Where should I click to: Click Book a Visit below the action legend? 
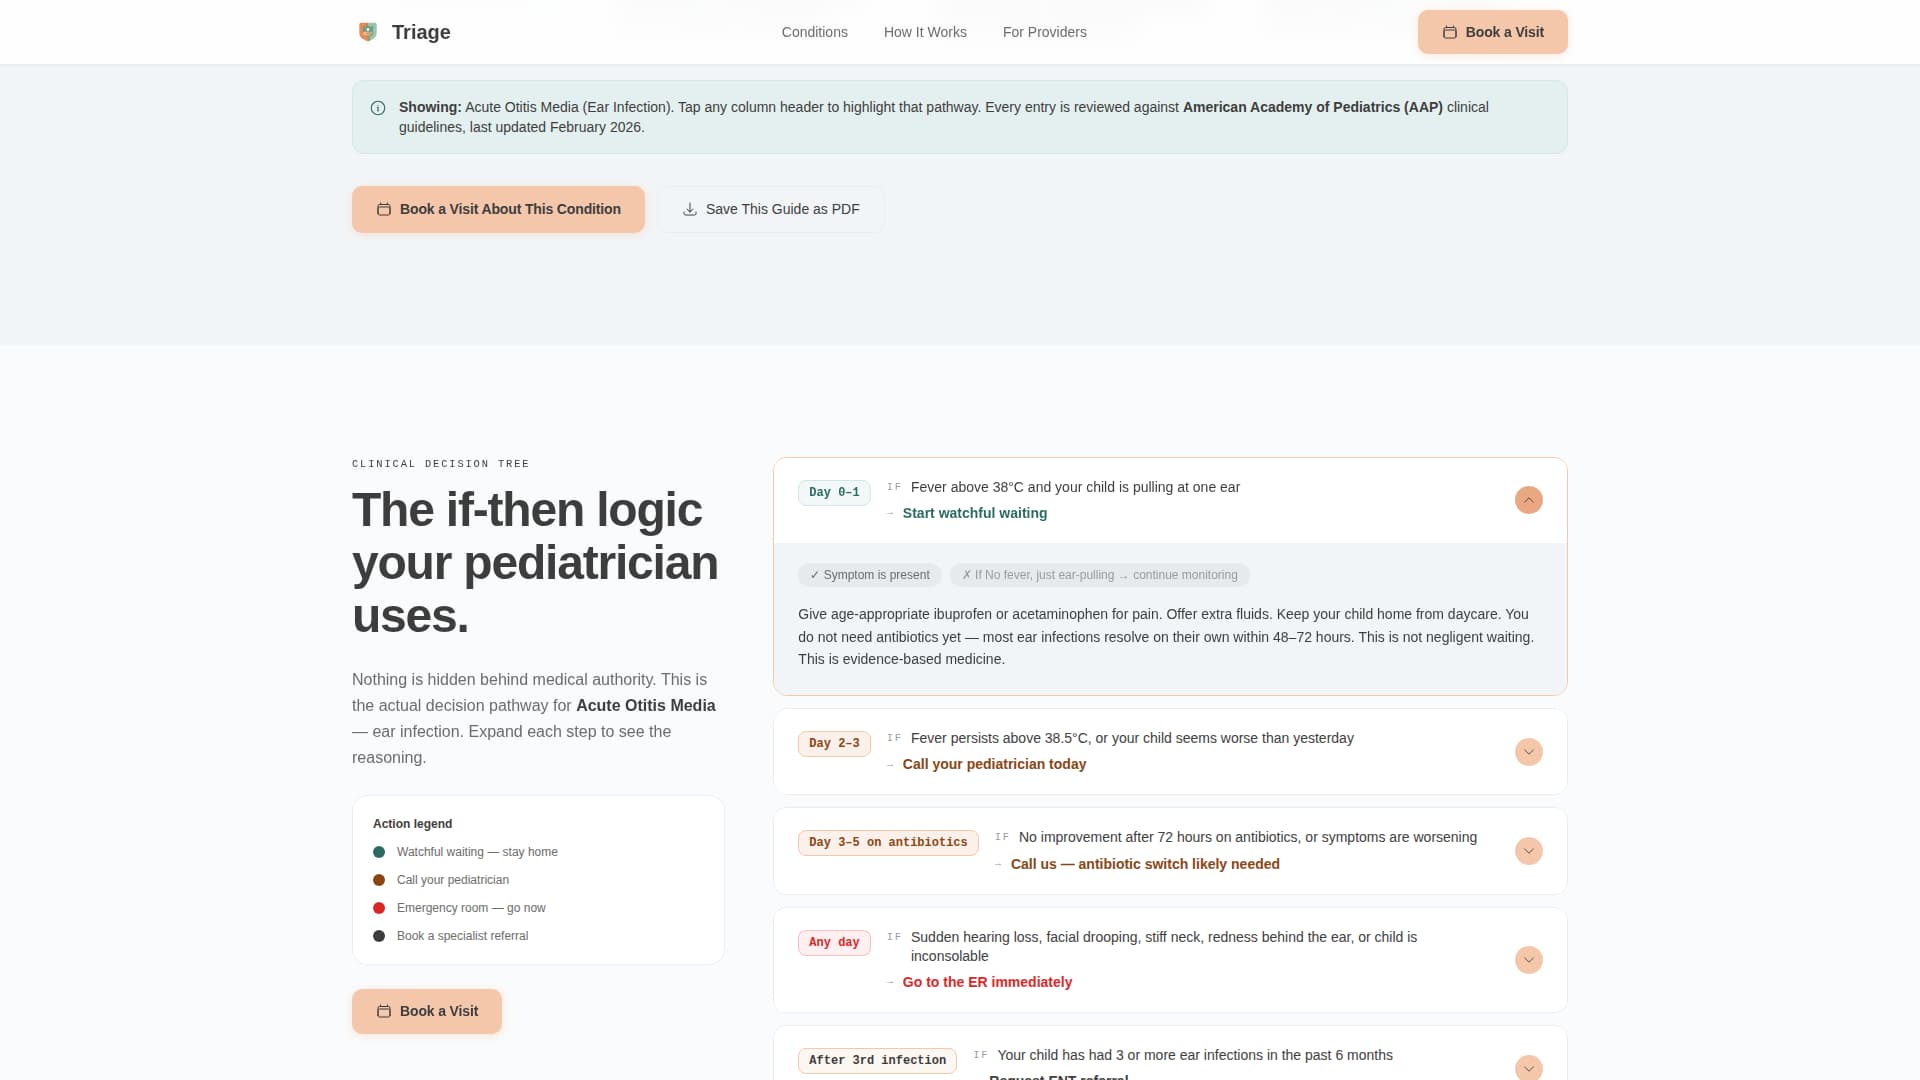click(427, 1011)
